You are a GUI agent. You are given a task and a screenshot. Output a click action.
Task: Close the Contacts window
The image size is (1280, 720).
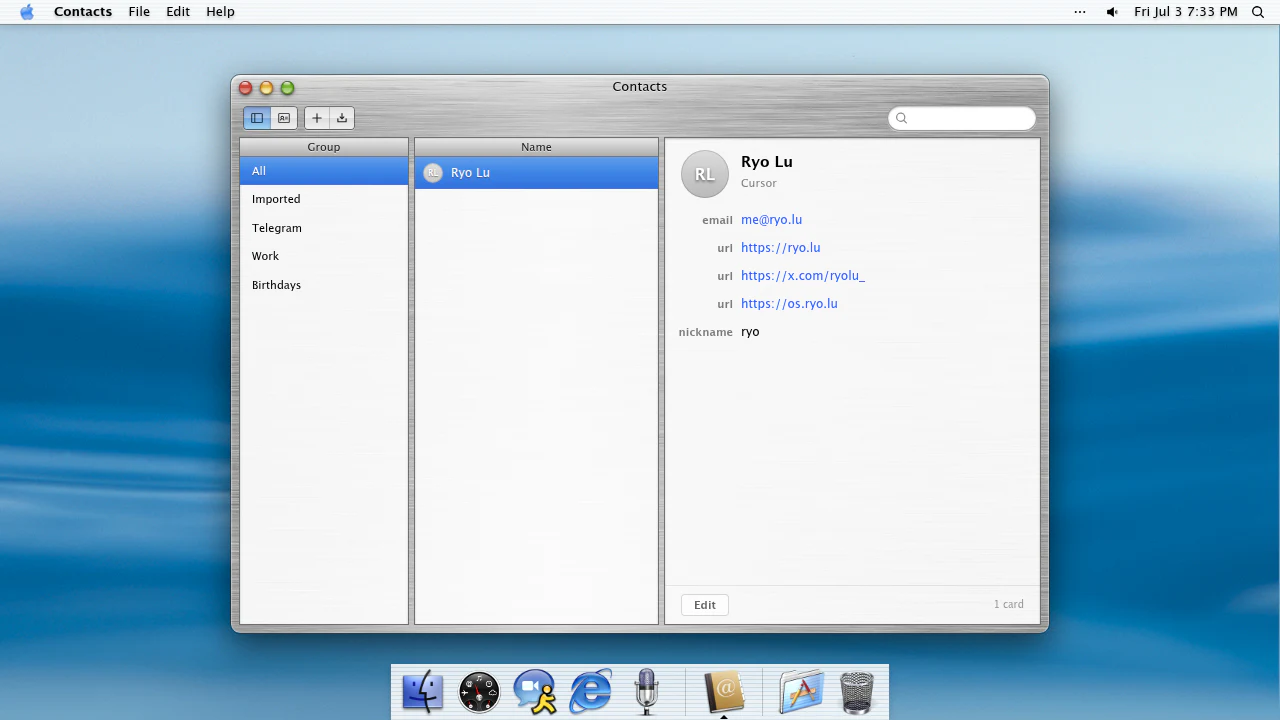245,88
